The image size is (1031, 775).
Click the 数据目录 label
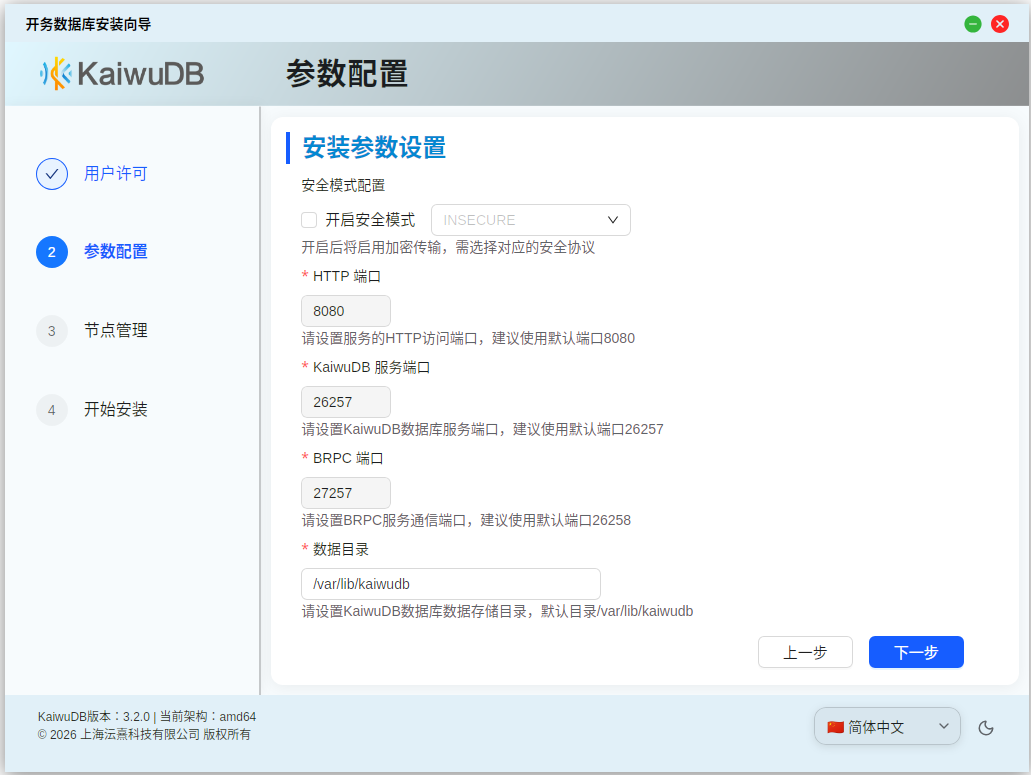341,550
